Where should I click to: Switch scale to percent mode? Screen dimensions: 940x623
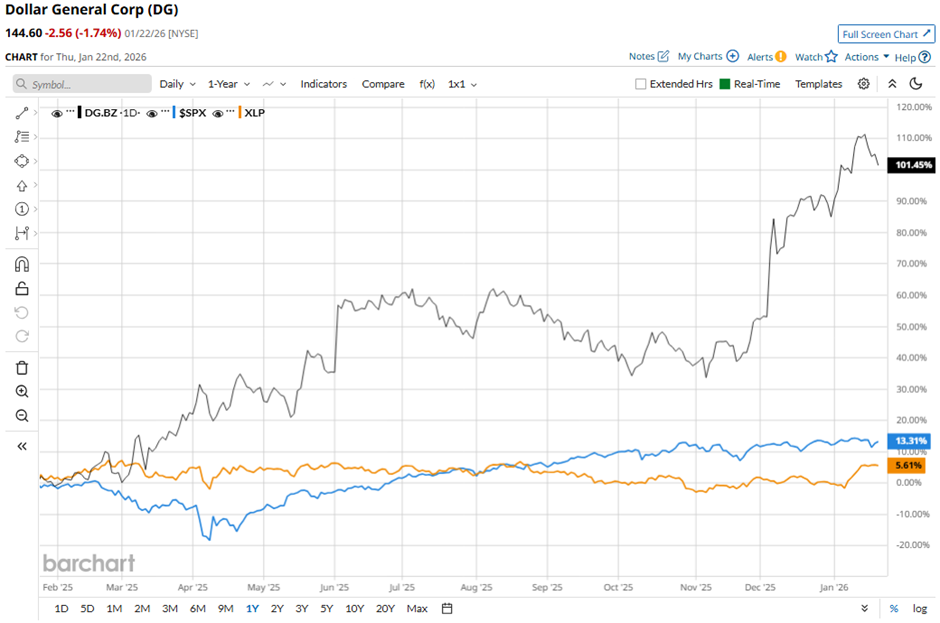[x=894, y=609]
